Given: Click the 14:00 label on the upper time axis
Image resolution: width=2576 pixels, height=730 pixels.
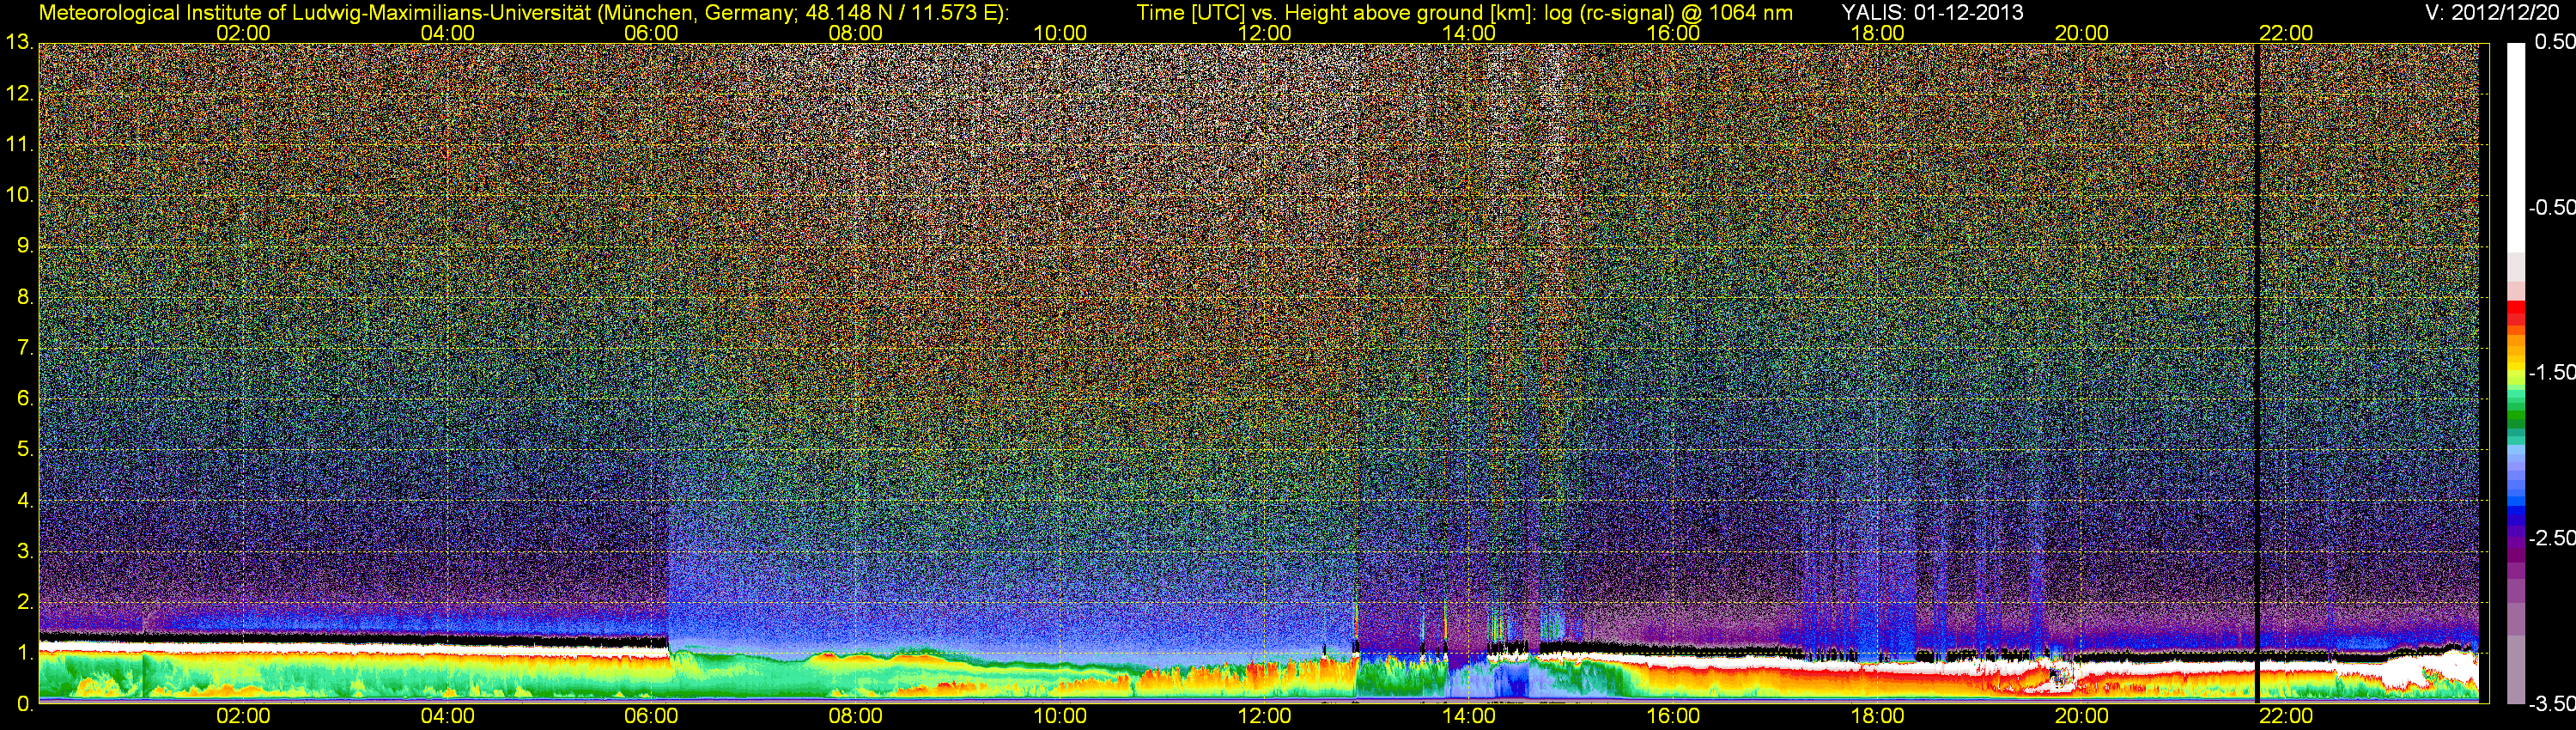Looking at the screenshot, I should pyautogui.click(x=1469, y=33).
